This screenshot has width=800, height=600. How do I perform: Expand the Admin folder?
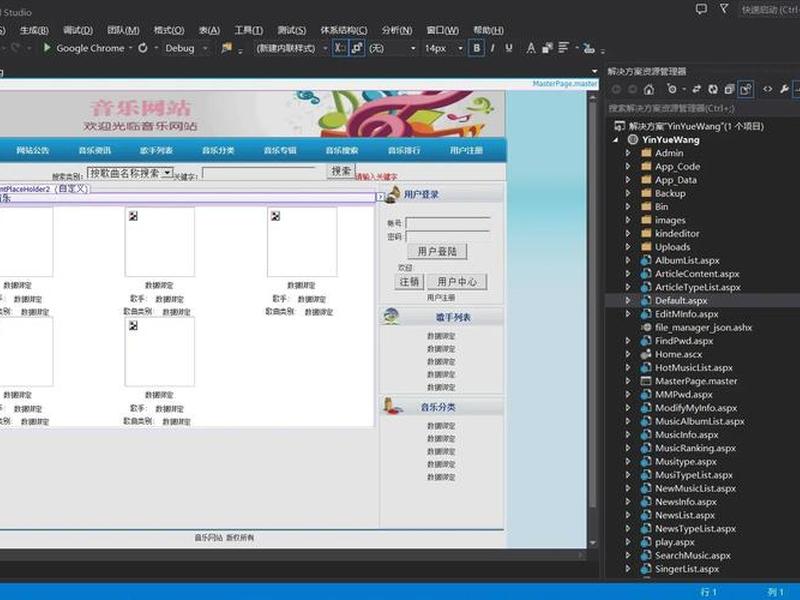pos(628,153)
